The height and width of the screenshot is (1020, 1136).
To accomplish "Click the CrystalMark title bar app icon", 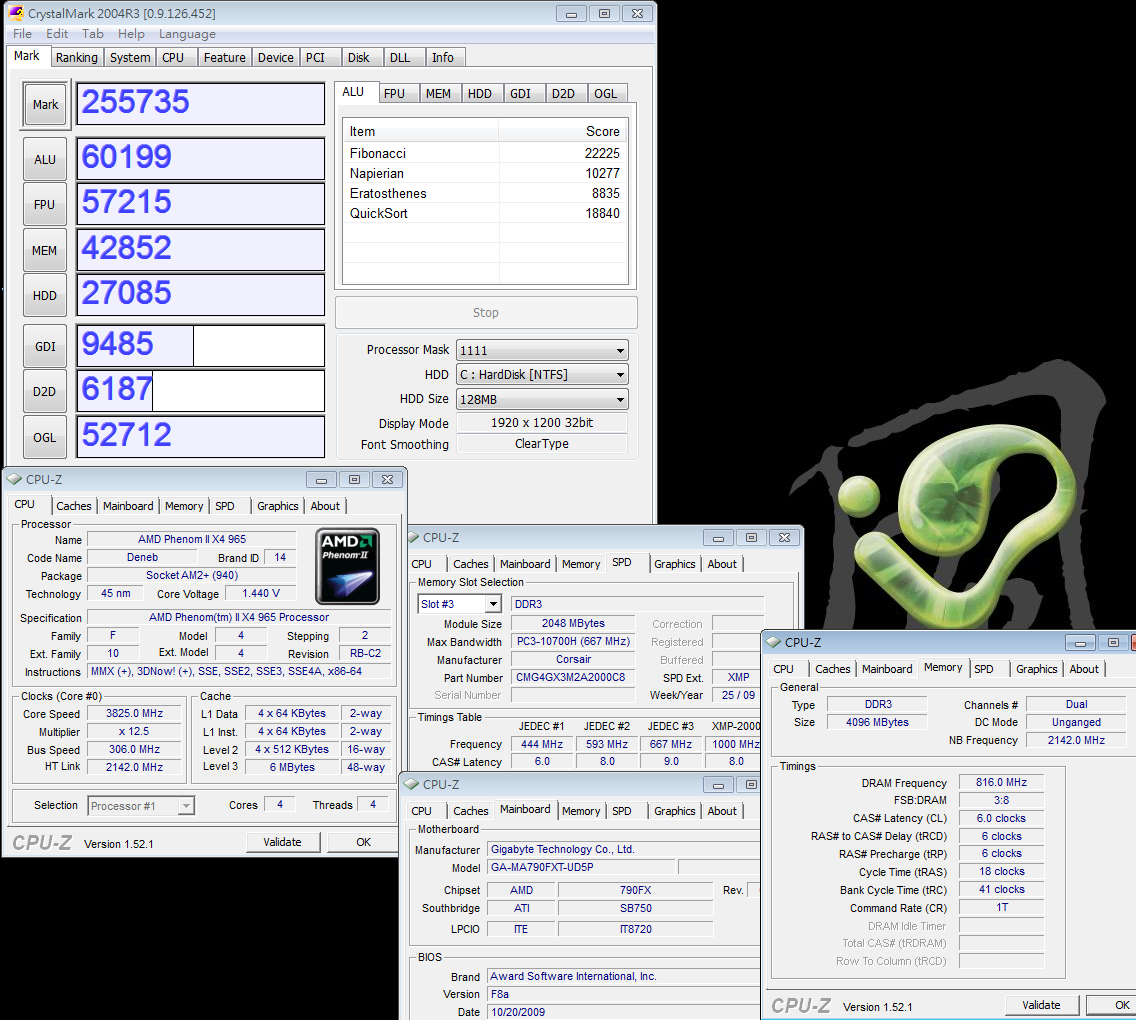I will point(15,13).
